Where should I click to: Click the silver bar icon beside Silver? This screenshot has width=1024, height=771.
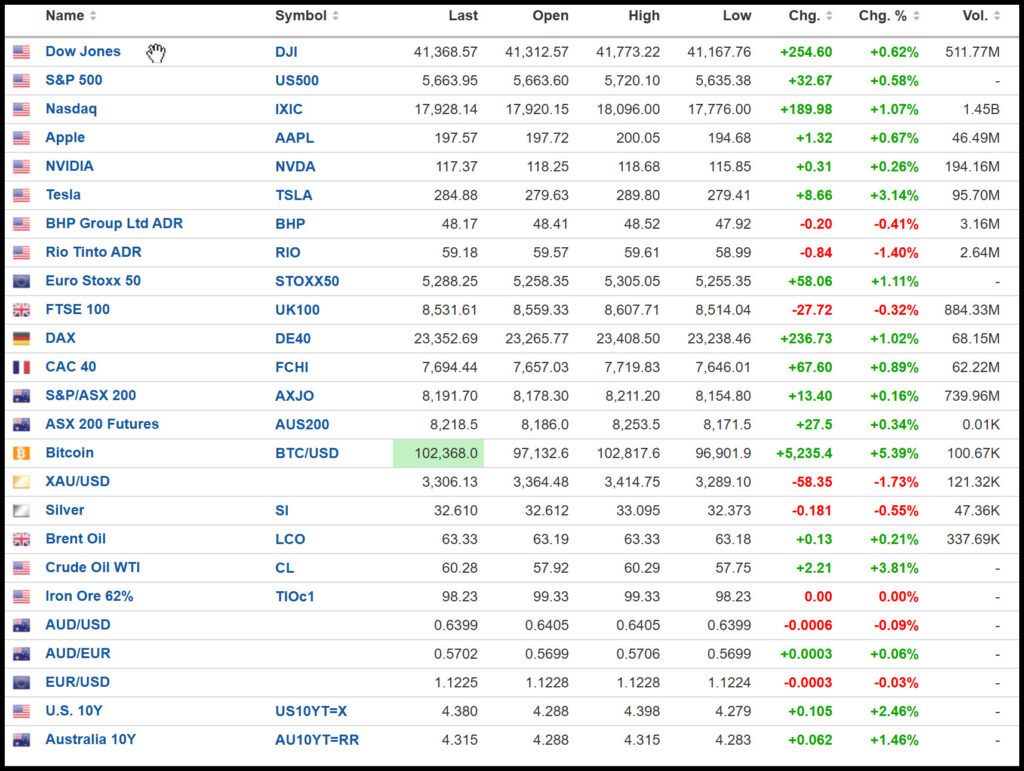tap(22, 511)
